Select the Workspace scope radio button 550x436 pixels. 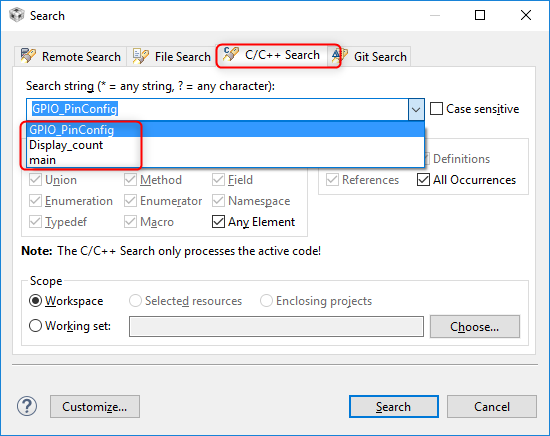(35, 301)
